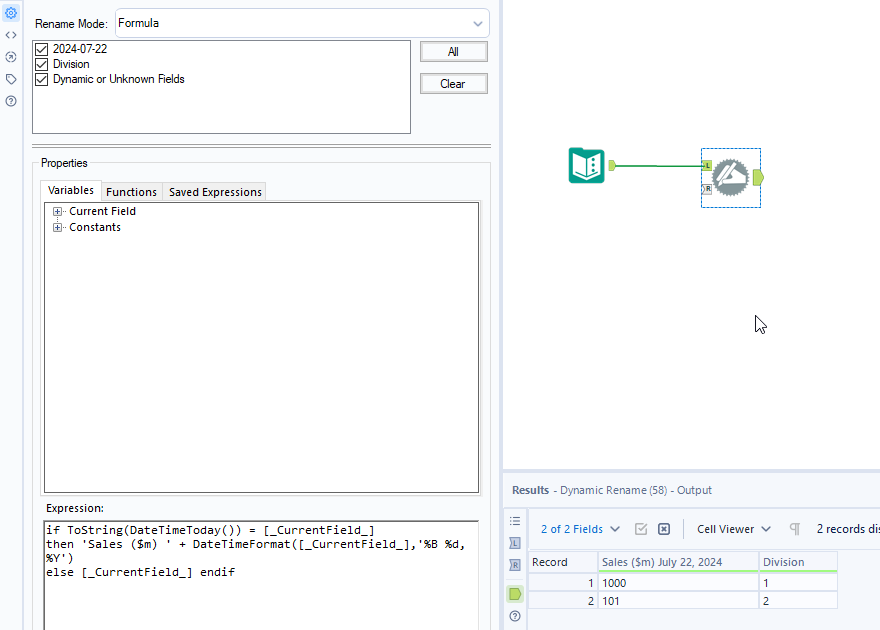Toggle whitespace display with the paragraph mark icon
880x630 pixels.
[795, 528]
